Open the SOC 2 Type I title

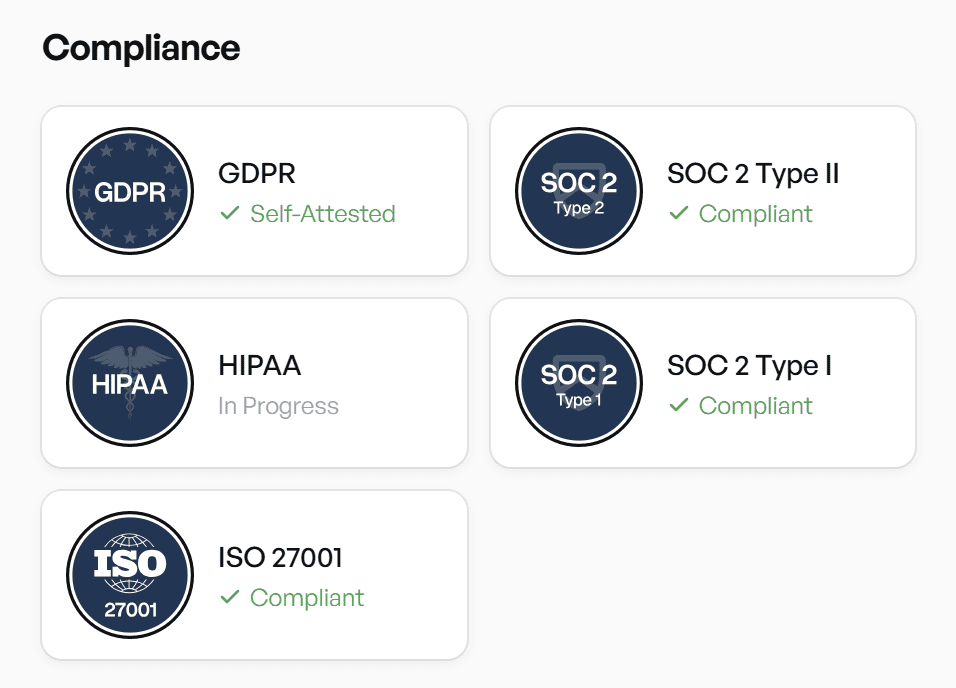click(749, 367)
